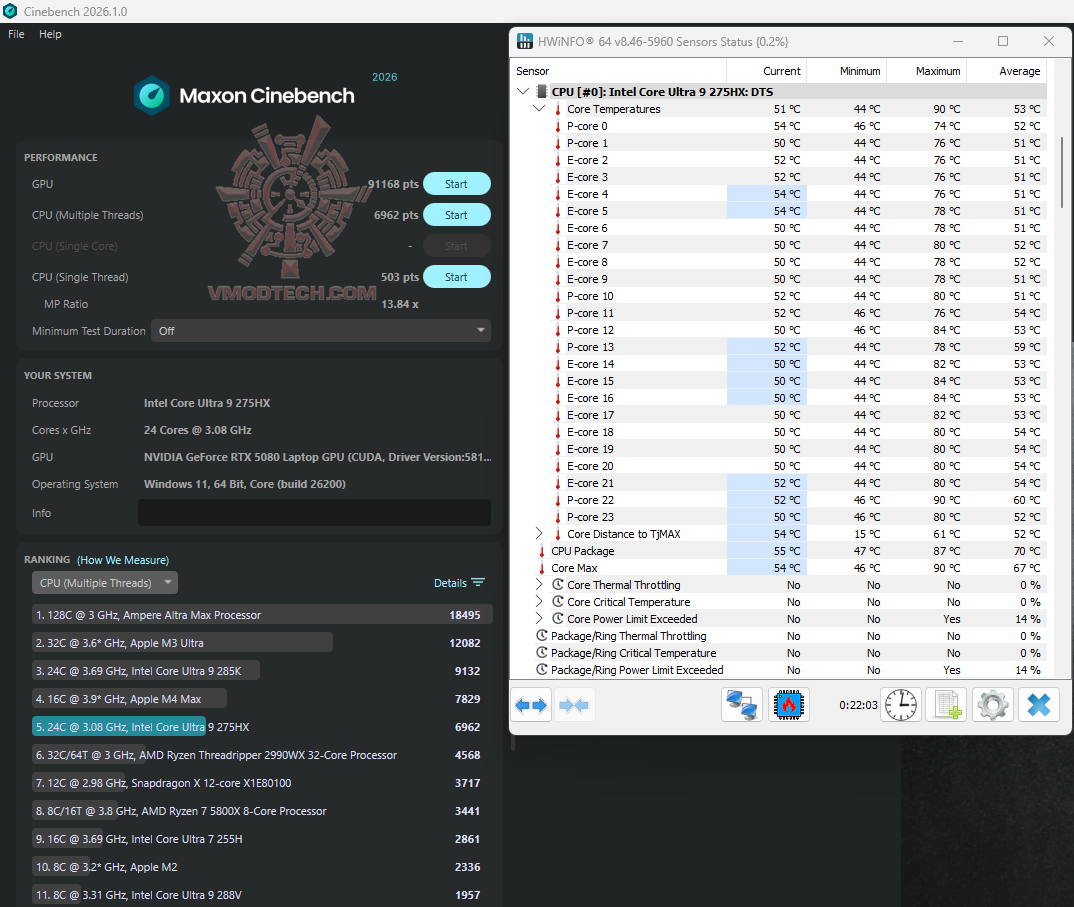Click the Current column header
The image size is (1074, 907).
(766, 71)
